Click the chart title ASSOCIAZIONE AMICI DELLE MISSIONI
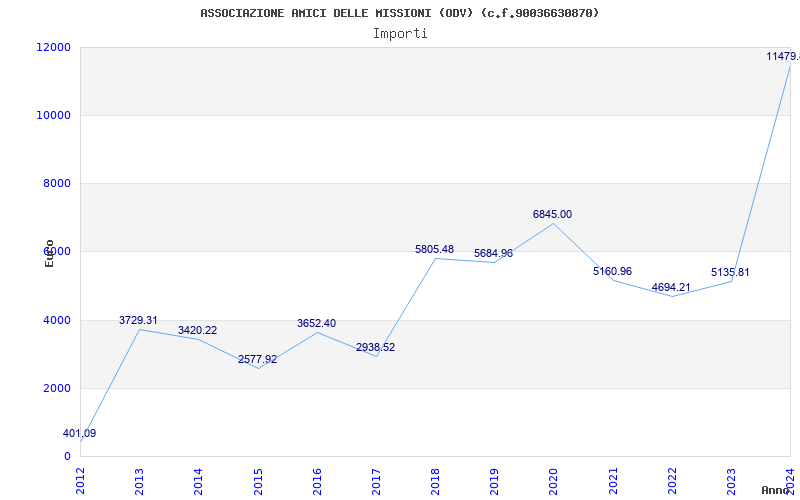This screenshot has height=500, width=800. tap(399, 13)
